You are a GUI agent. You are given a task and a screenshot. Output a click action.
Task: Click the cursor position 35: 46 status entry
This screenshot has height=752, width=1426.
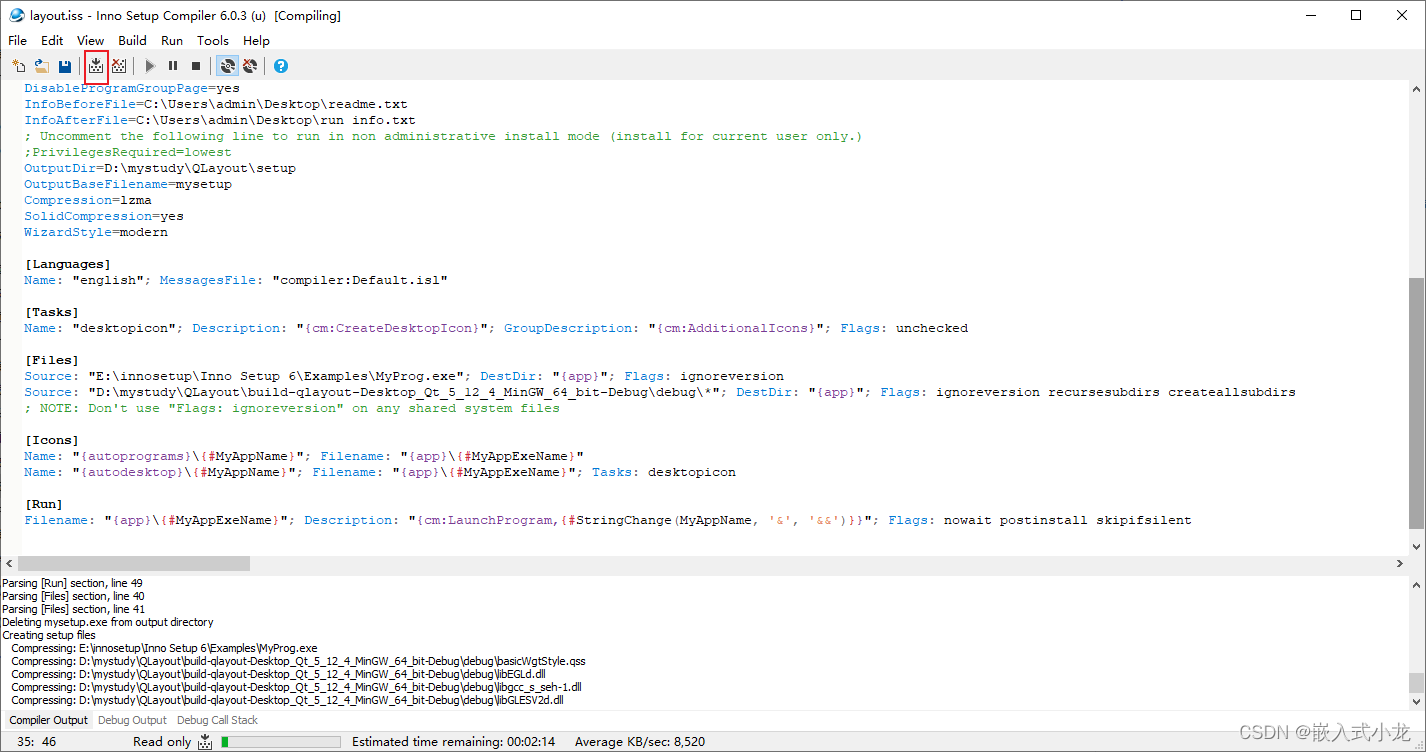[37, 742]
